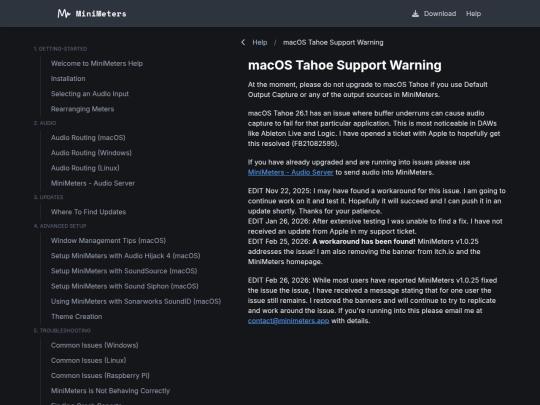
Task: Open Window Management Tips (macOS) page
Action: click(108, 240)
